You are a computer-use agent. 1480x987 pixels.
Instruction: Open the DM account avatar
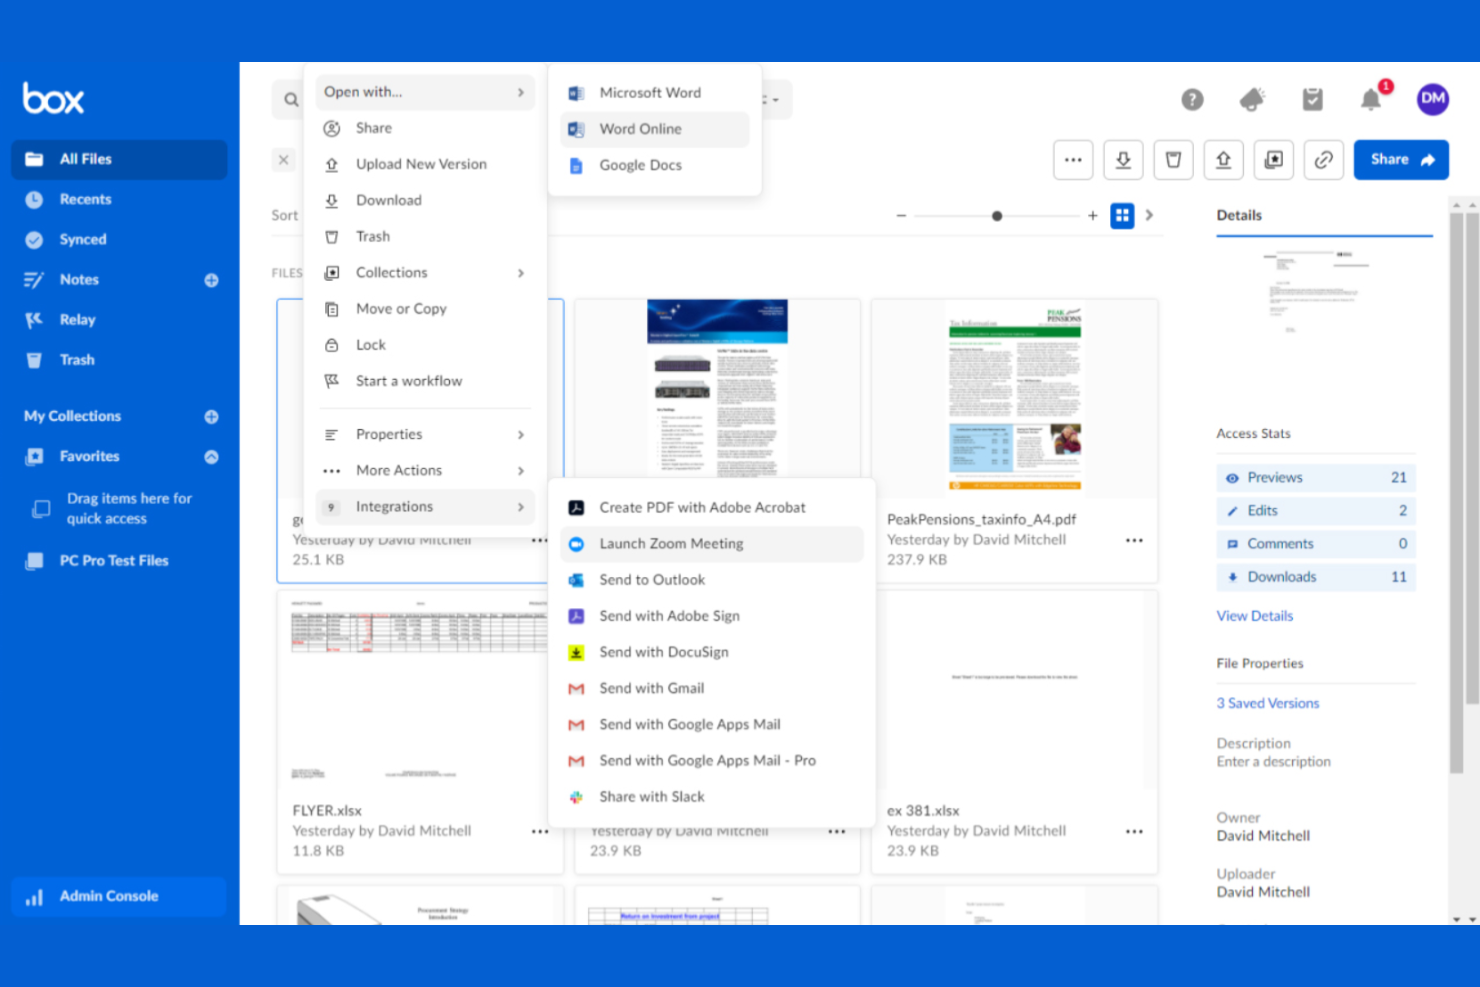[x=1432, y=99]
